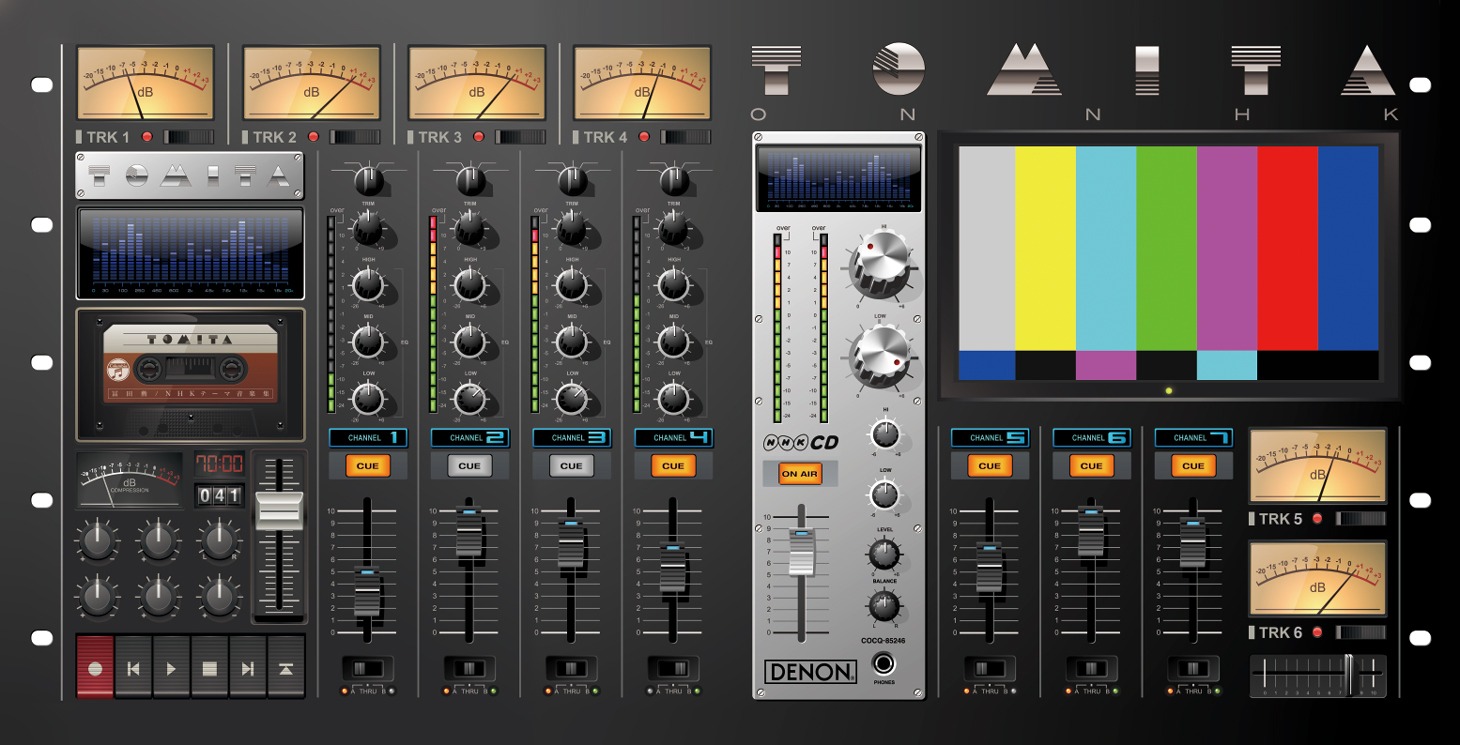Toggle the Channel 5 CUE button
Viewport: 1460px width, 745px height.
pyautogui.click(x=990, y=466)
